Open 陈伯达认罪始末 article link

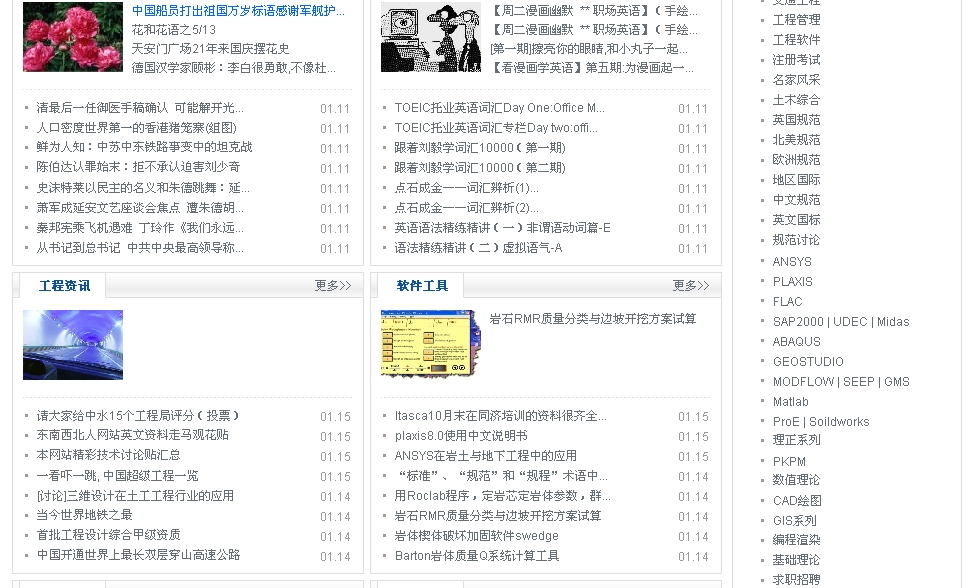(x=138, y=167)
